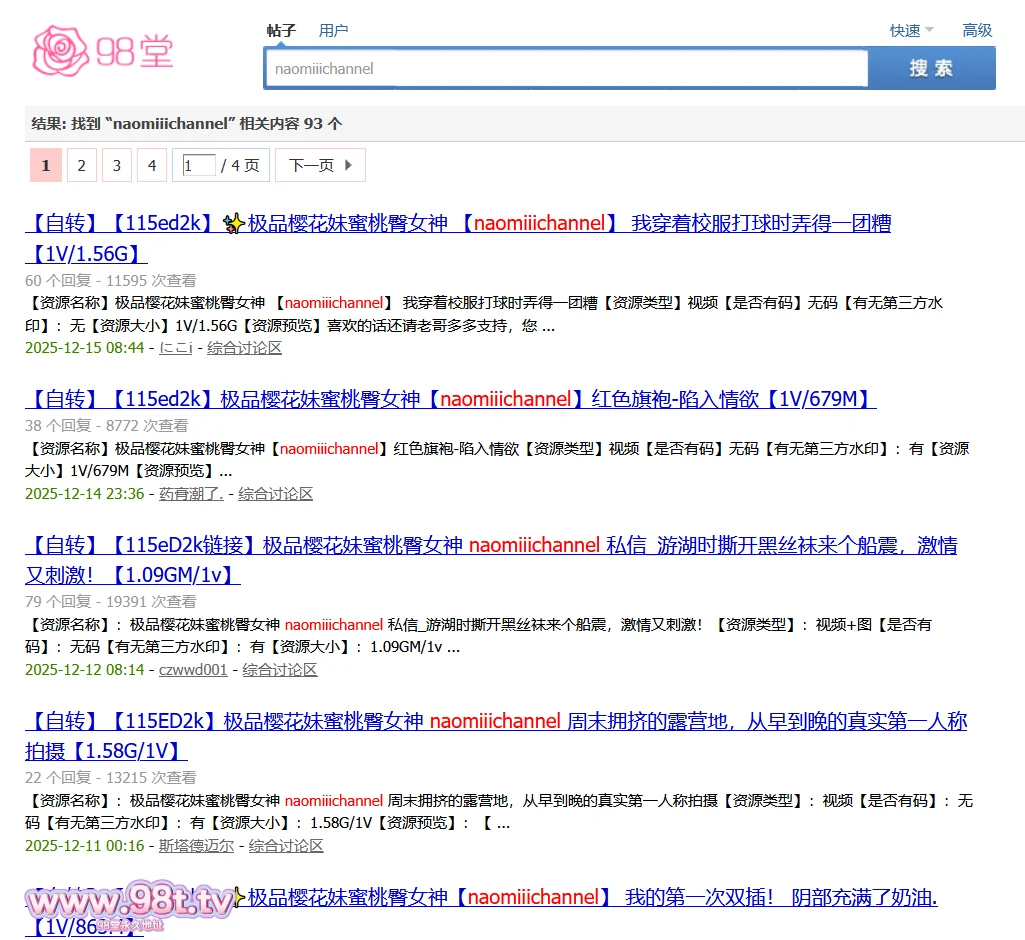Click inside the naomiiichannel search field
This screenshot has height=940, width=1025.
click(x=565, y=68)
